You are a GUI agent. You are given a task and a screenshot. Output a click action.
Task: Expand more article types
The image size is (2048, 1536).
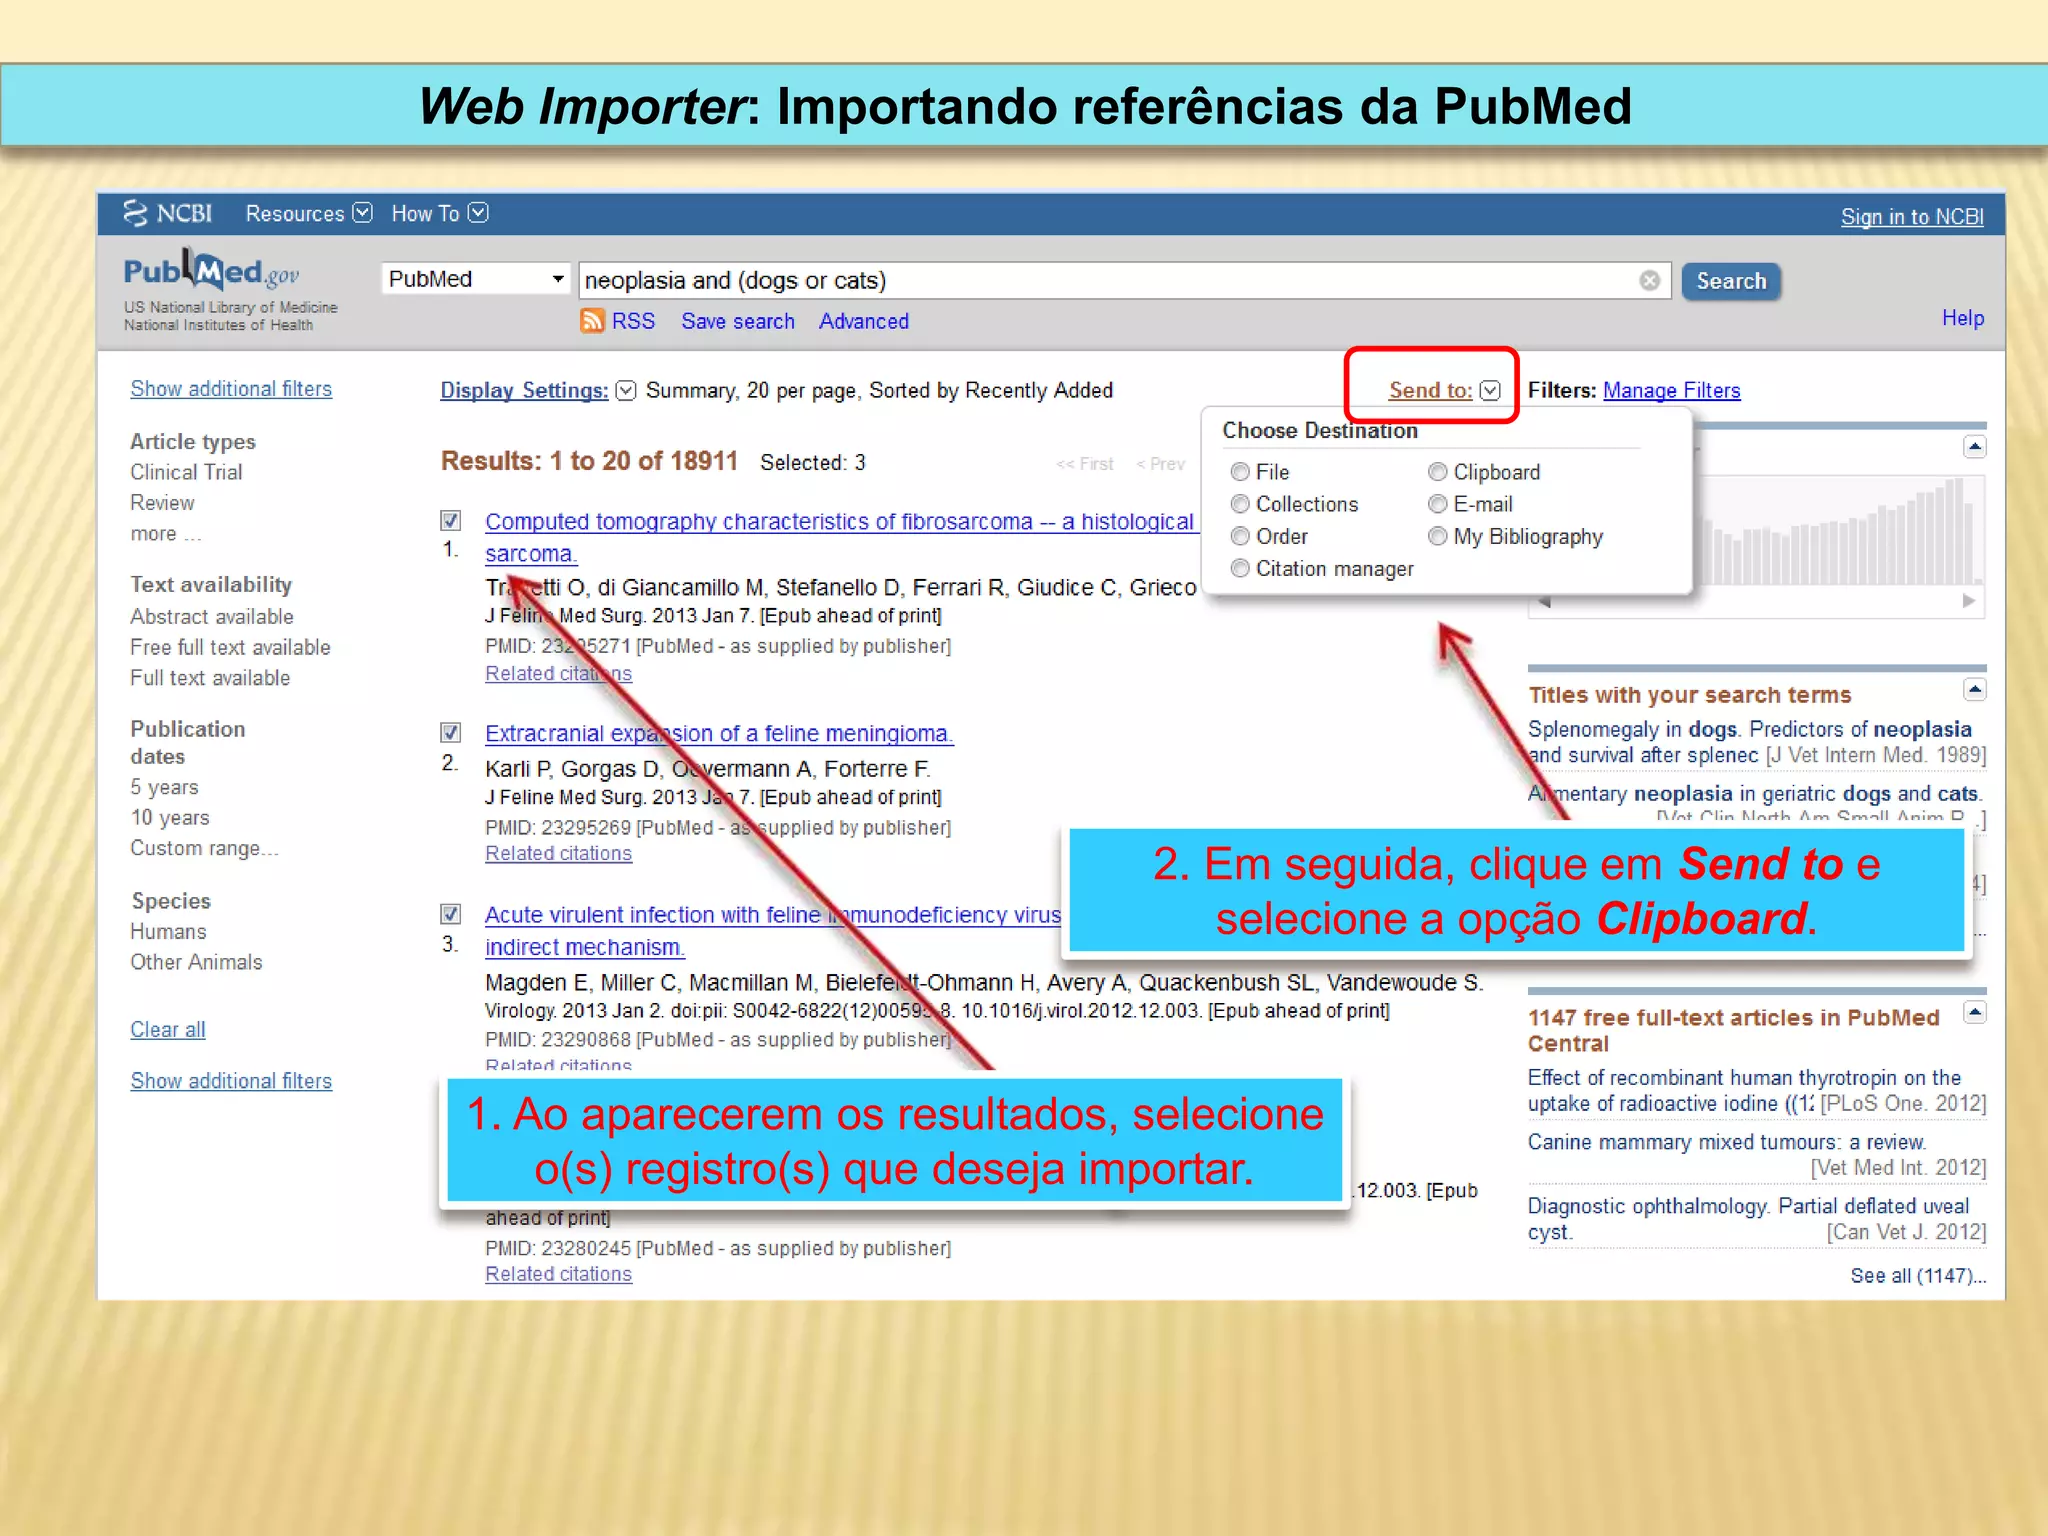pyautogui.click(x=165, y=534)
